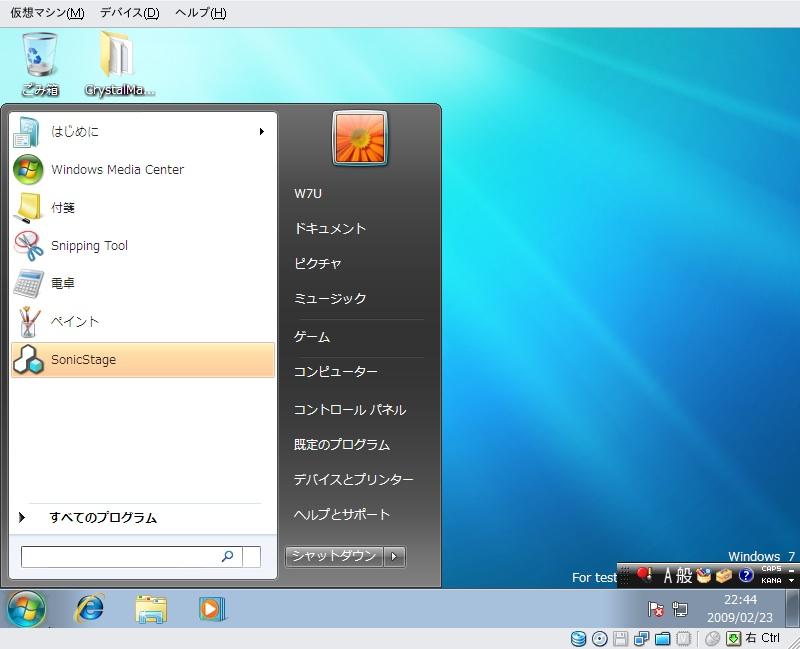Click the VirtualBox optical disc status icon
Screen dimensions: 800x649
[600, 638]
